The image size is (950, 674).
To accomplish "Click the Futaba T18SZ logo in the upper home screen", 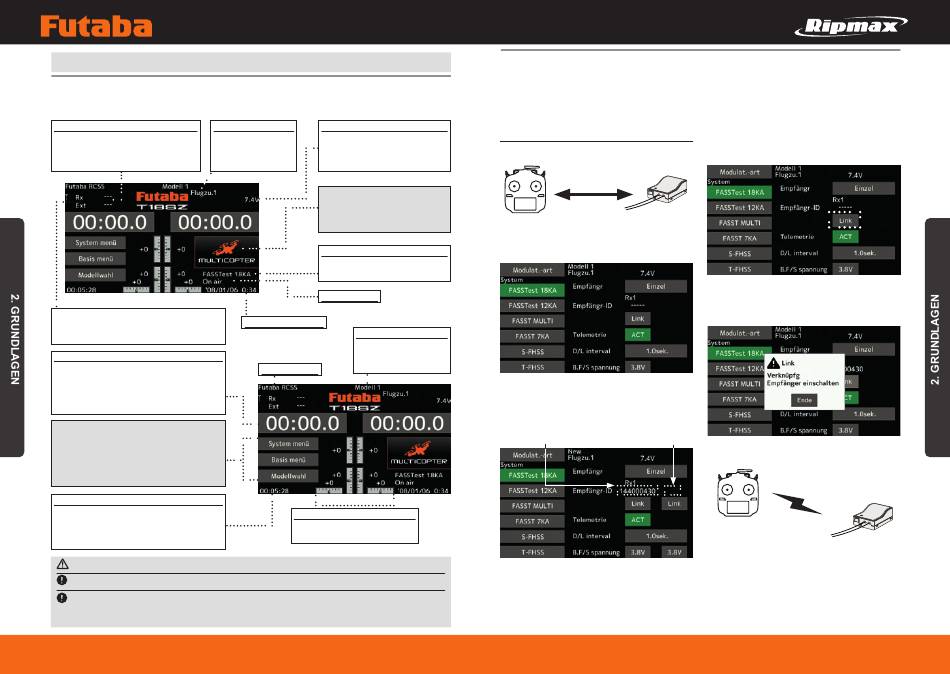I will pos(162,201).
